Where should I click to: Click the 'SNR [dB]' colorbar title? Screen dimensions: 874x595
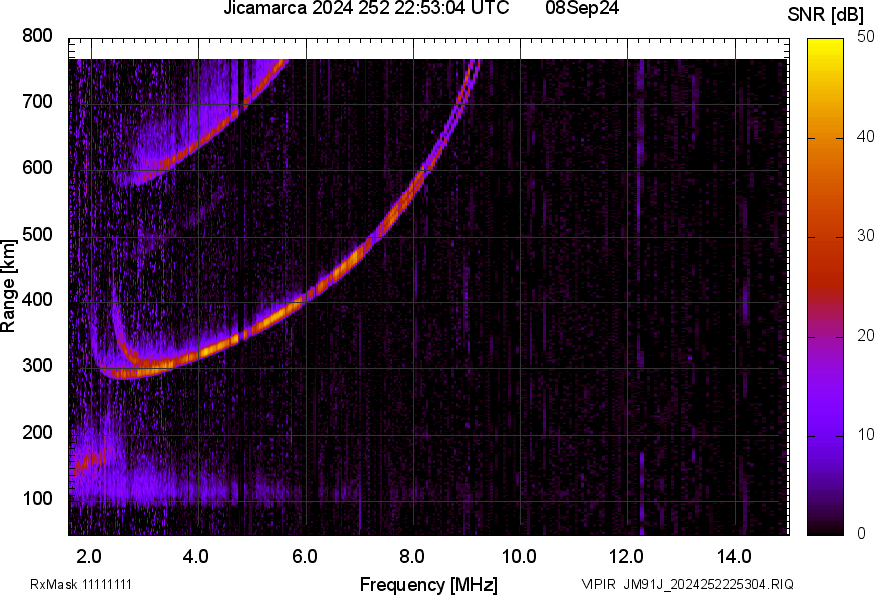point(826,16)
